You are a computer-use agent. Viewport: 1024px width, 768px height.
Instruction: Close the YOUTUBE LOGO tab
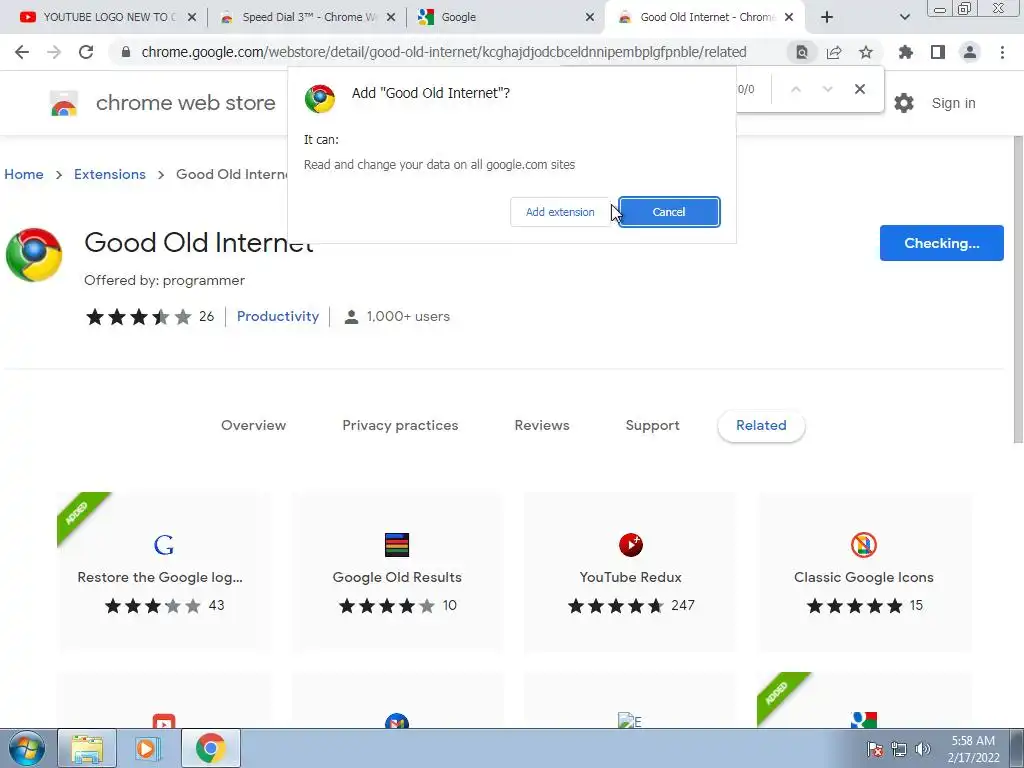point(192,18)
